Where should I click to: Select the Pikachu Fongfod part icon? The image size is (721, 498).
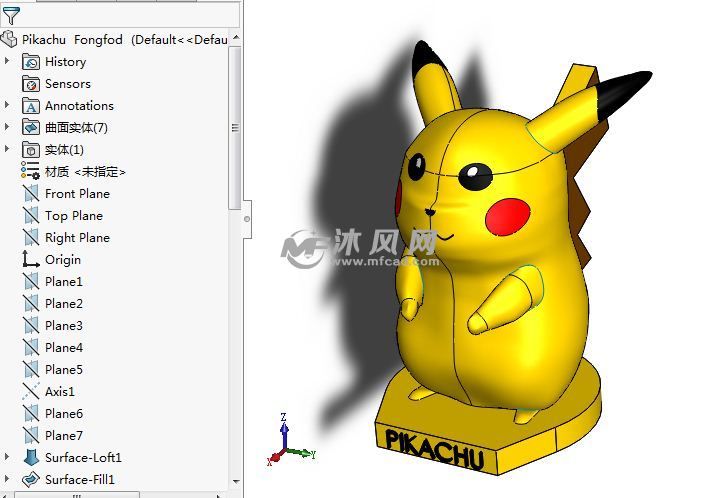9,40
